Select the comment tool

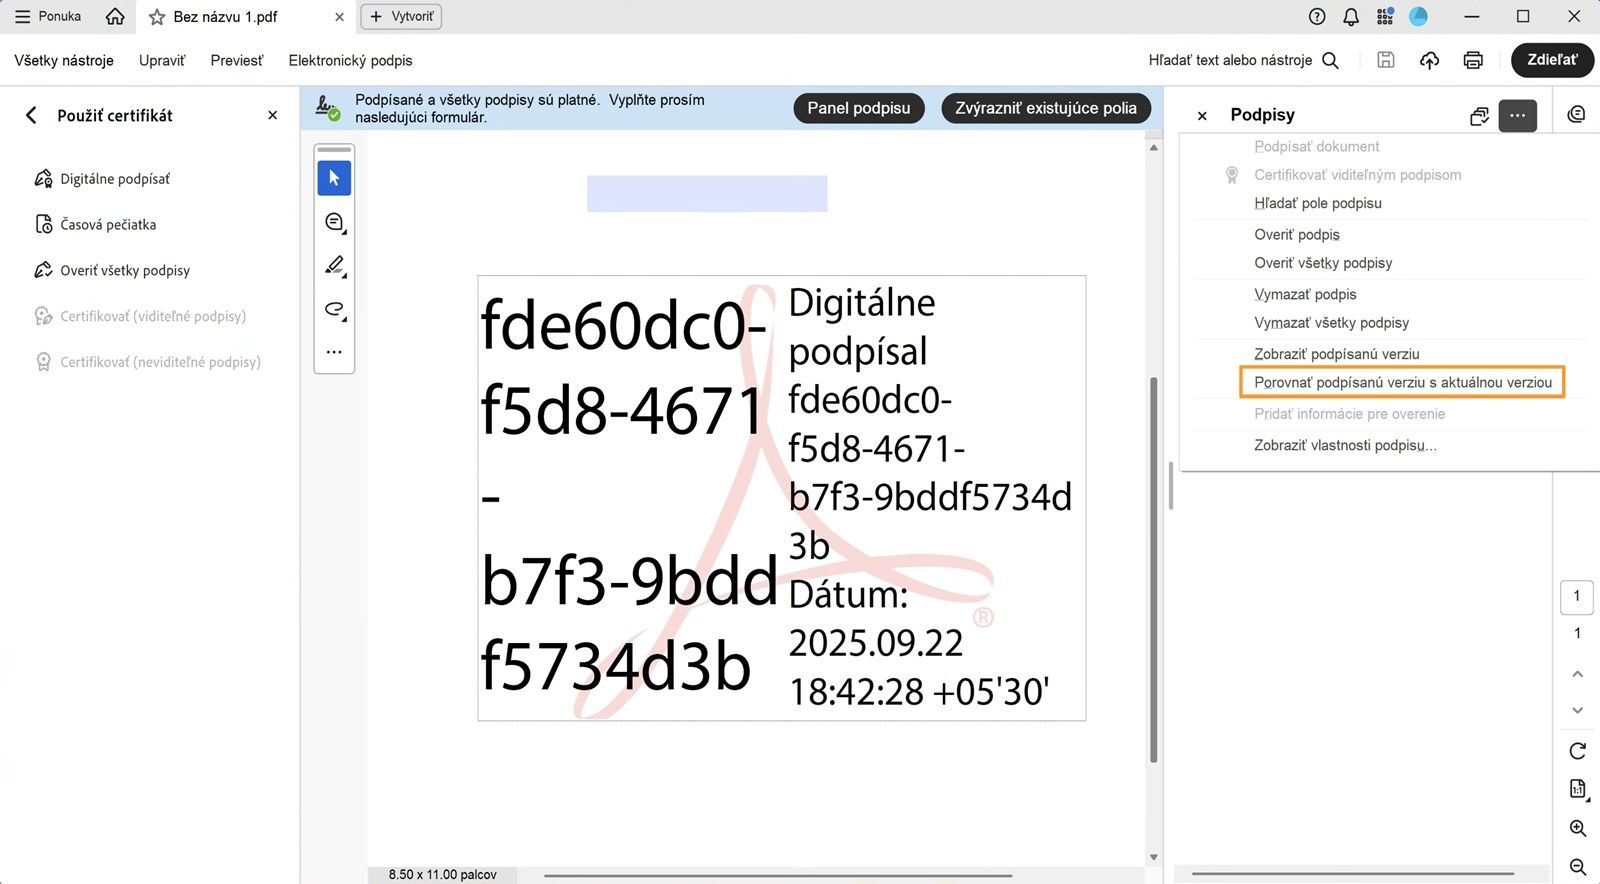(x=334, y=222)
